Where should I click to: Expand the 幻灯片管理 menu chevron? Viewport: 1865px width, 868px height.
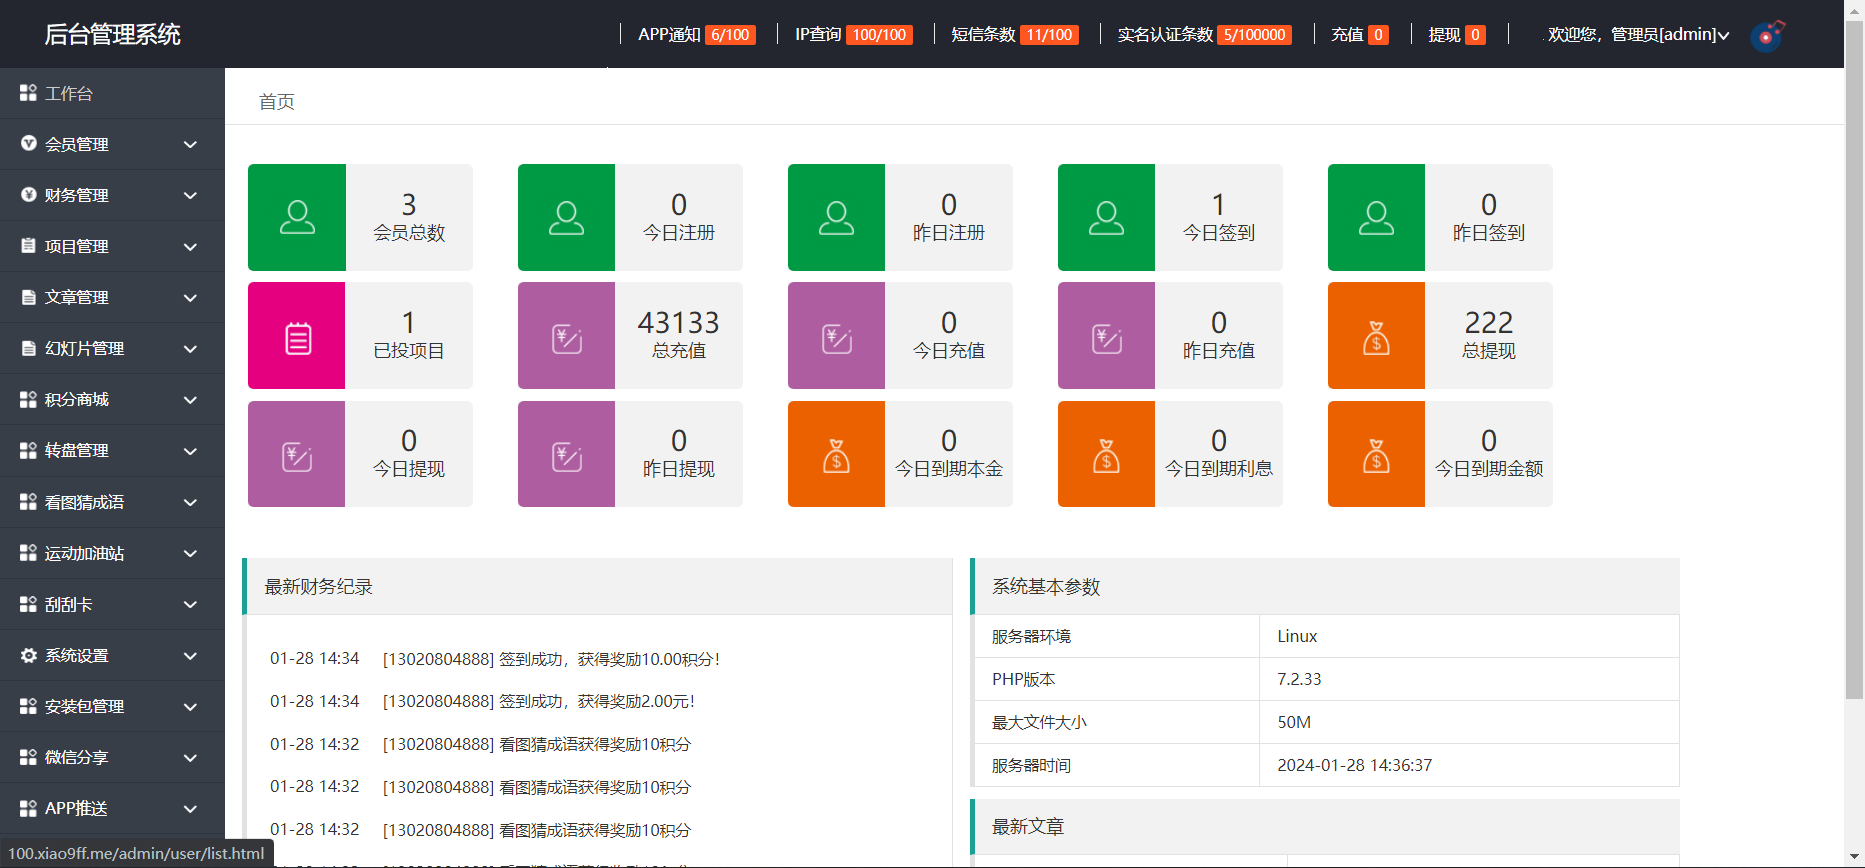pyautogui.click(x=190, y=348)
